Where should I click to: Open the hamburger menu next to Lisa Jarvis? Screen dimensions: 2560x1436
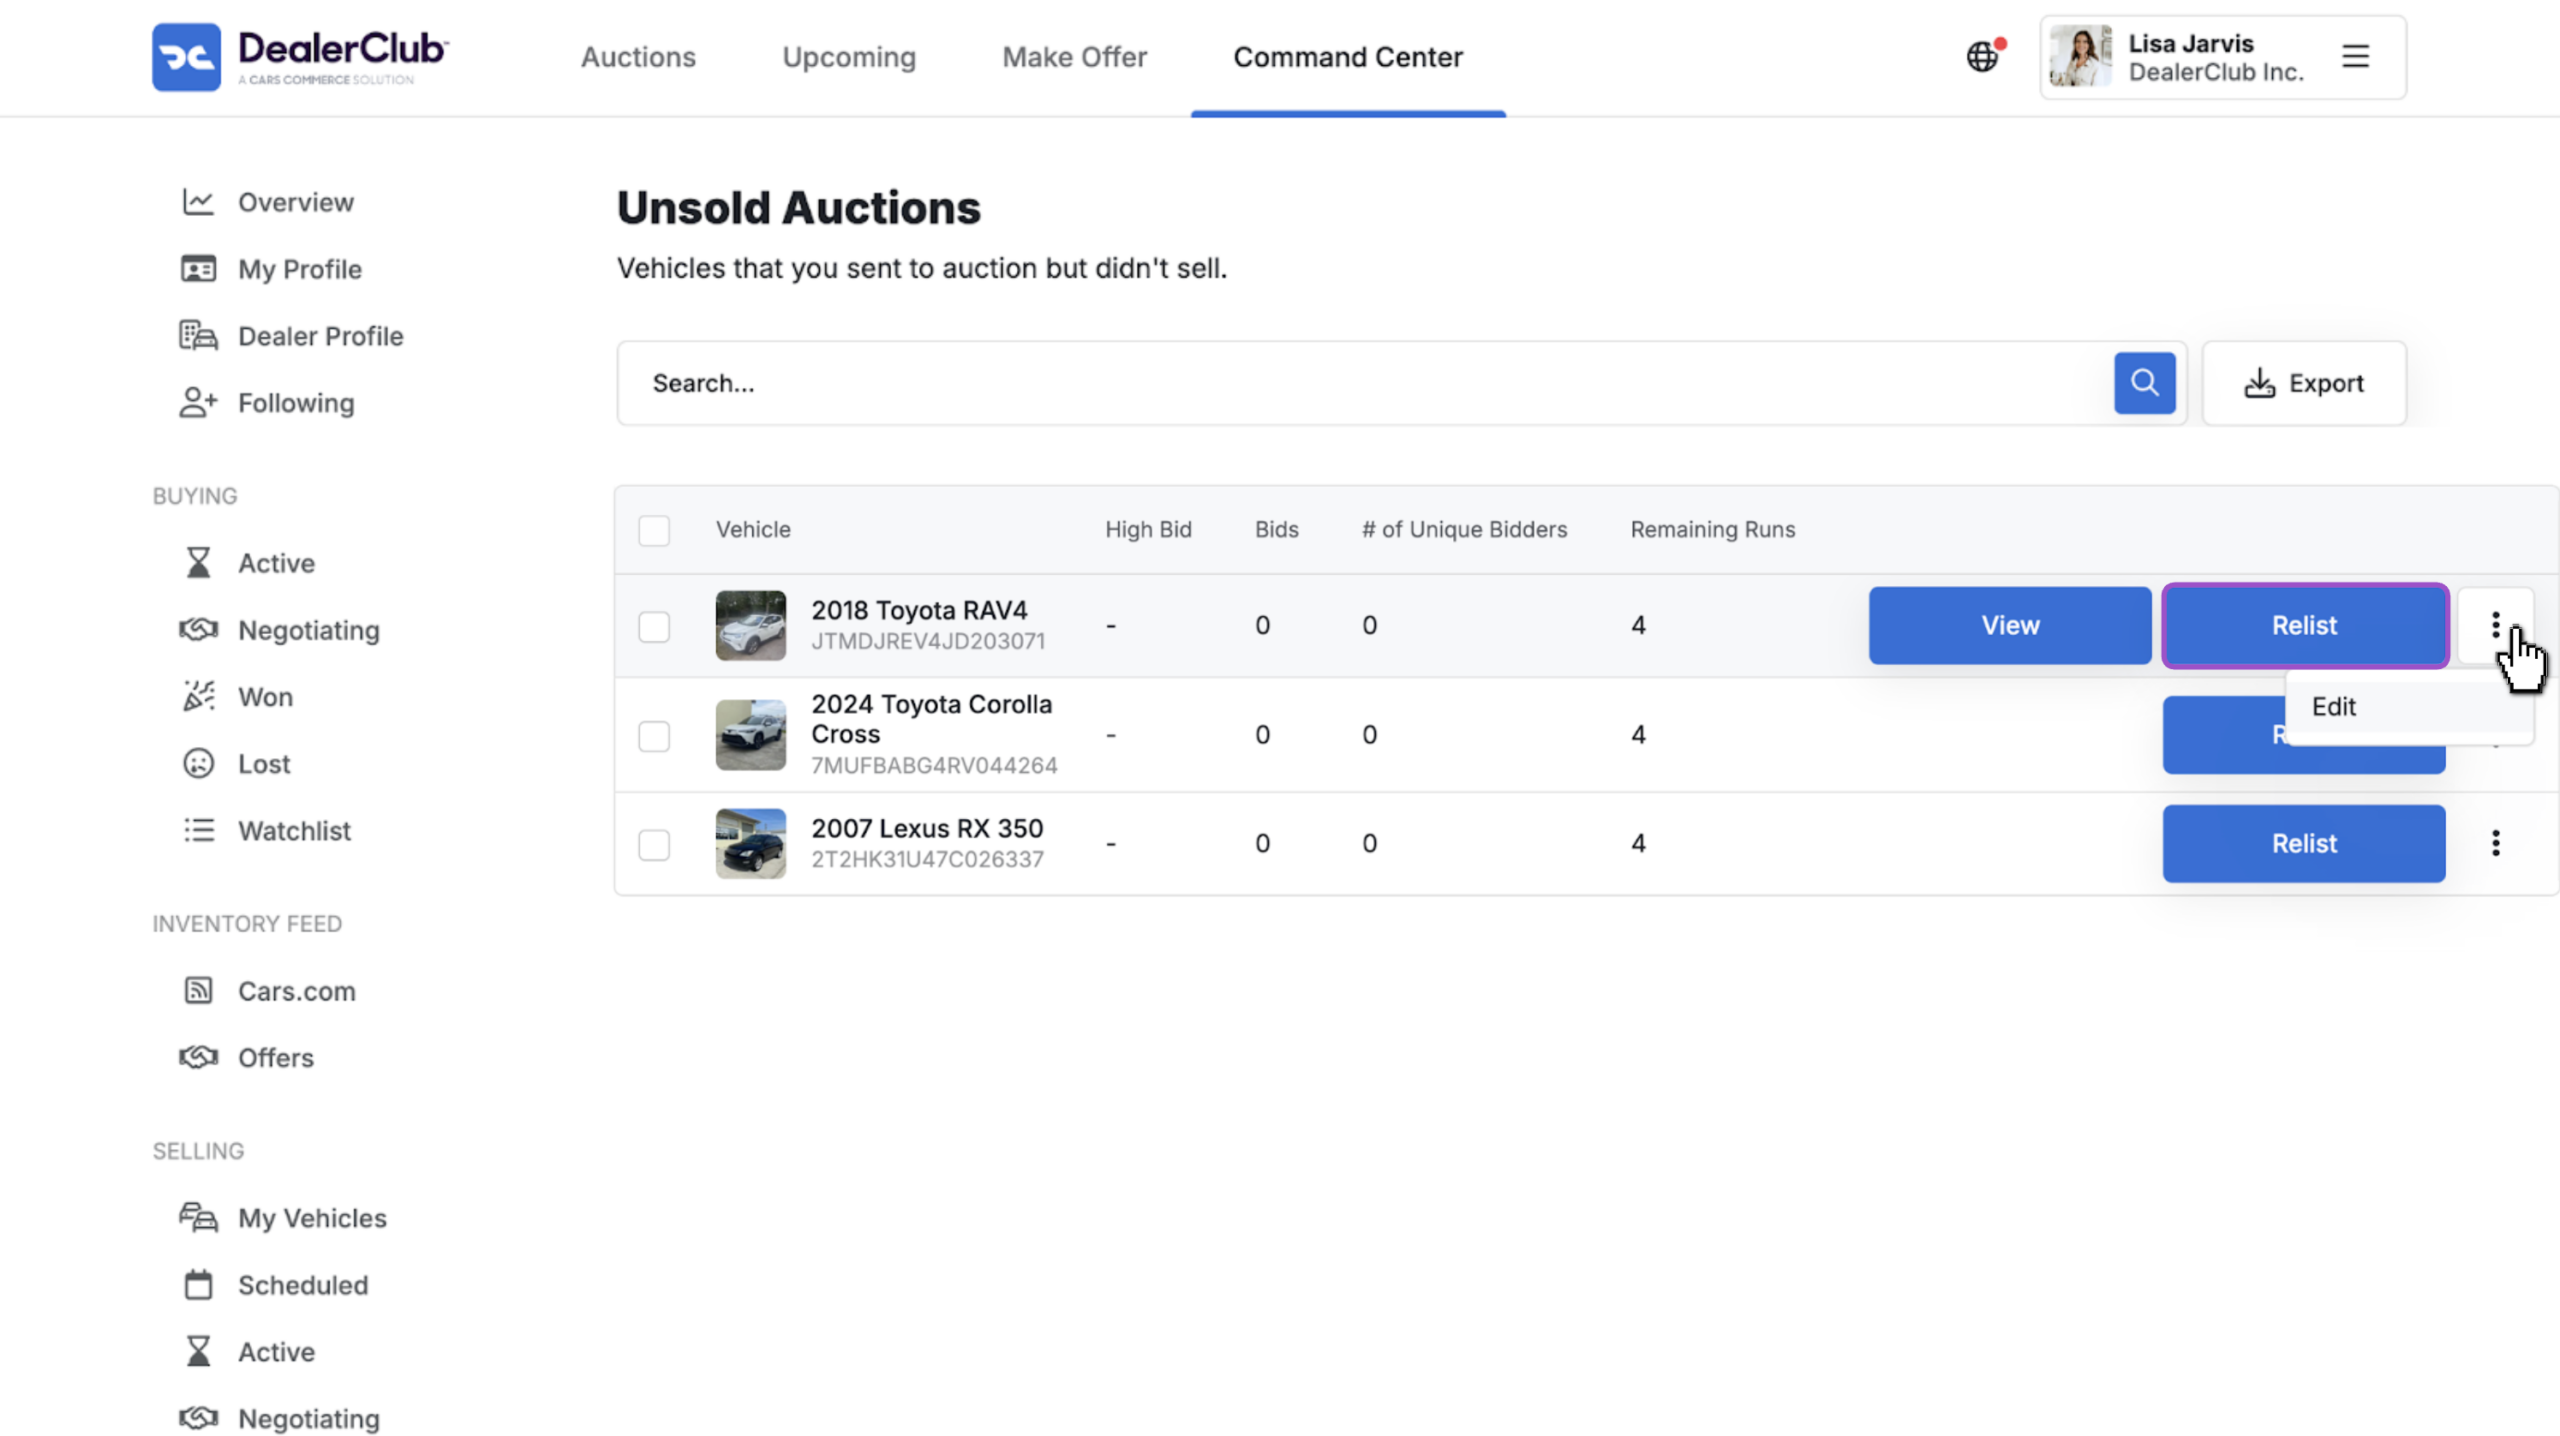pos(2356,57)
